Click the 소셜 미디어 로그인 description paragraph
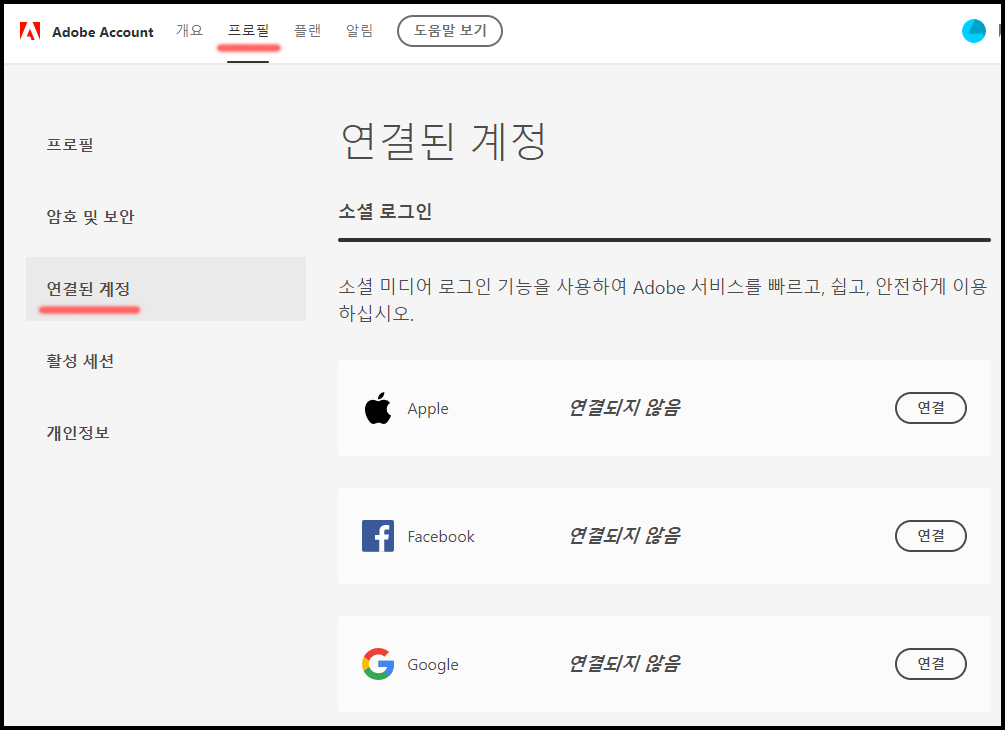The height and width of the screenshot is (730, 1005). pos(663,299)
